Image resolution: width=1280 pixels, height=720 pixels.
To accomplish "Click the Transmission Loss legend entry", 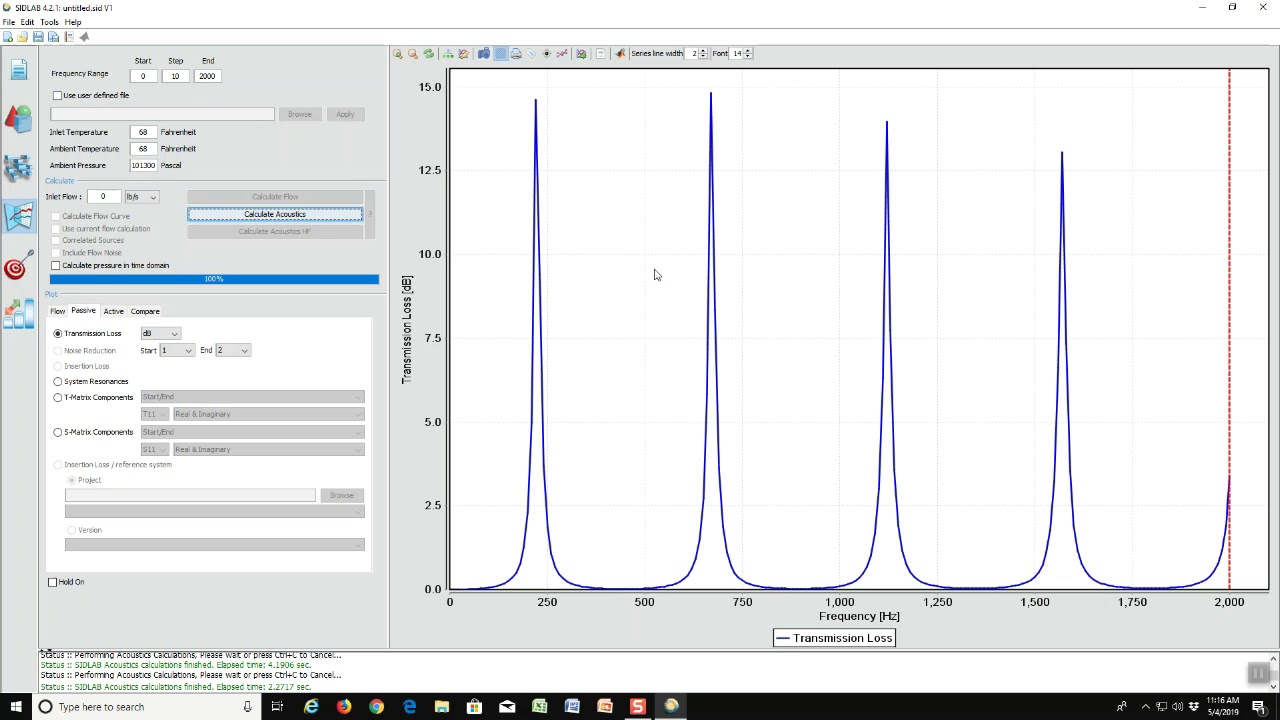I will point(834,638).
